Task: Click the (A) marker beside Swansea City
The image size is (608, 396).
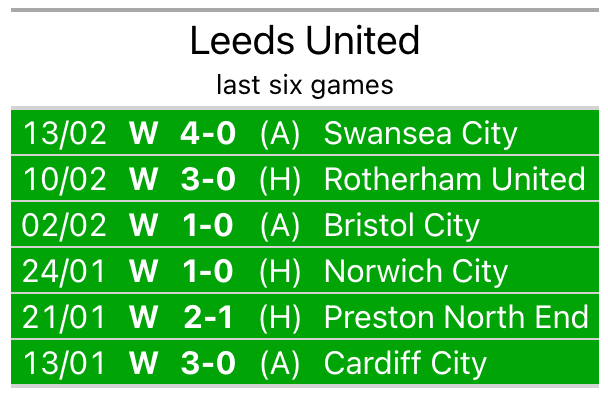Action: 280,134
